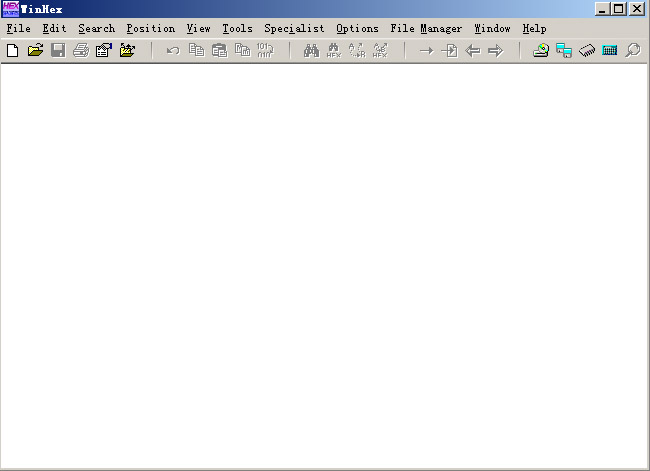Click the Modify Data 101 icon
650x471 pixels.
coord(265,51)
